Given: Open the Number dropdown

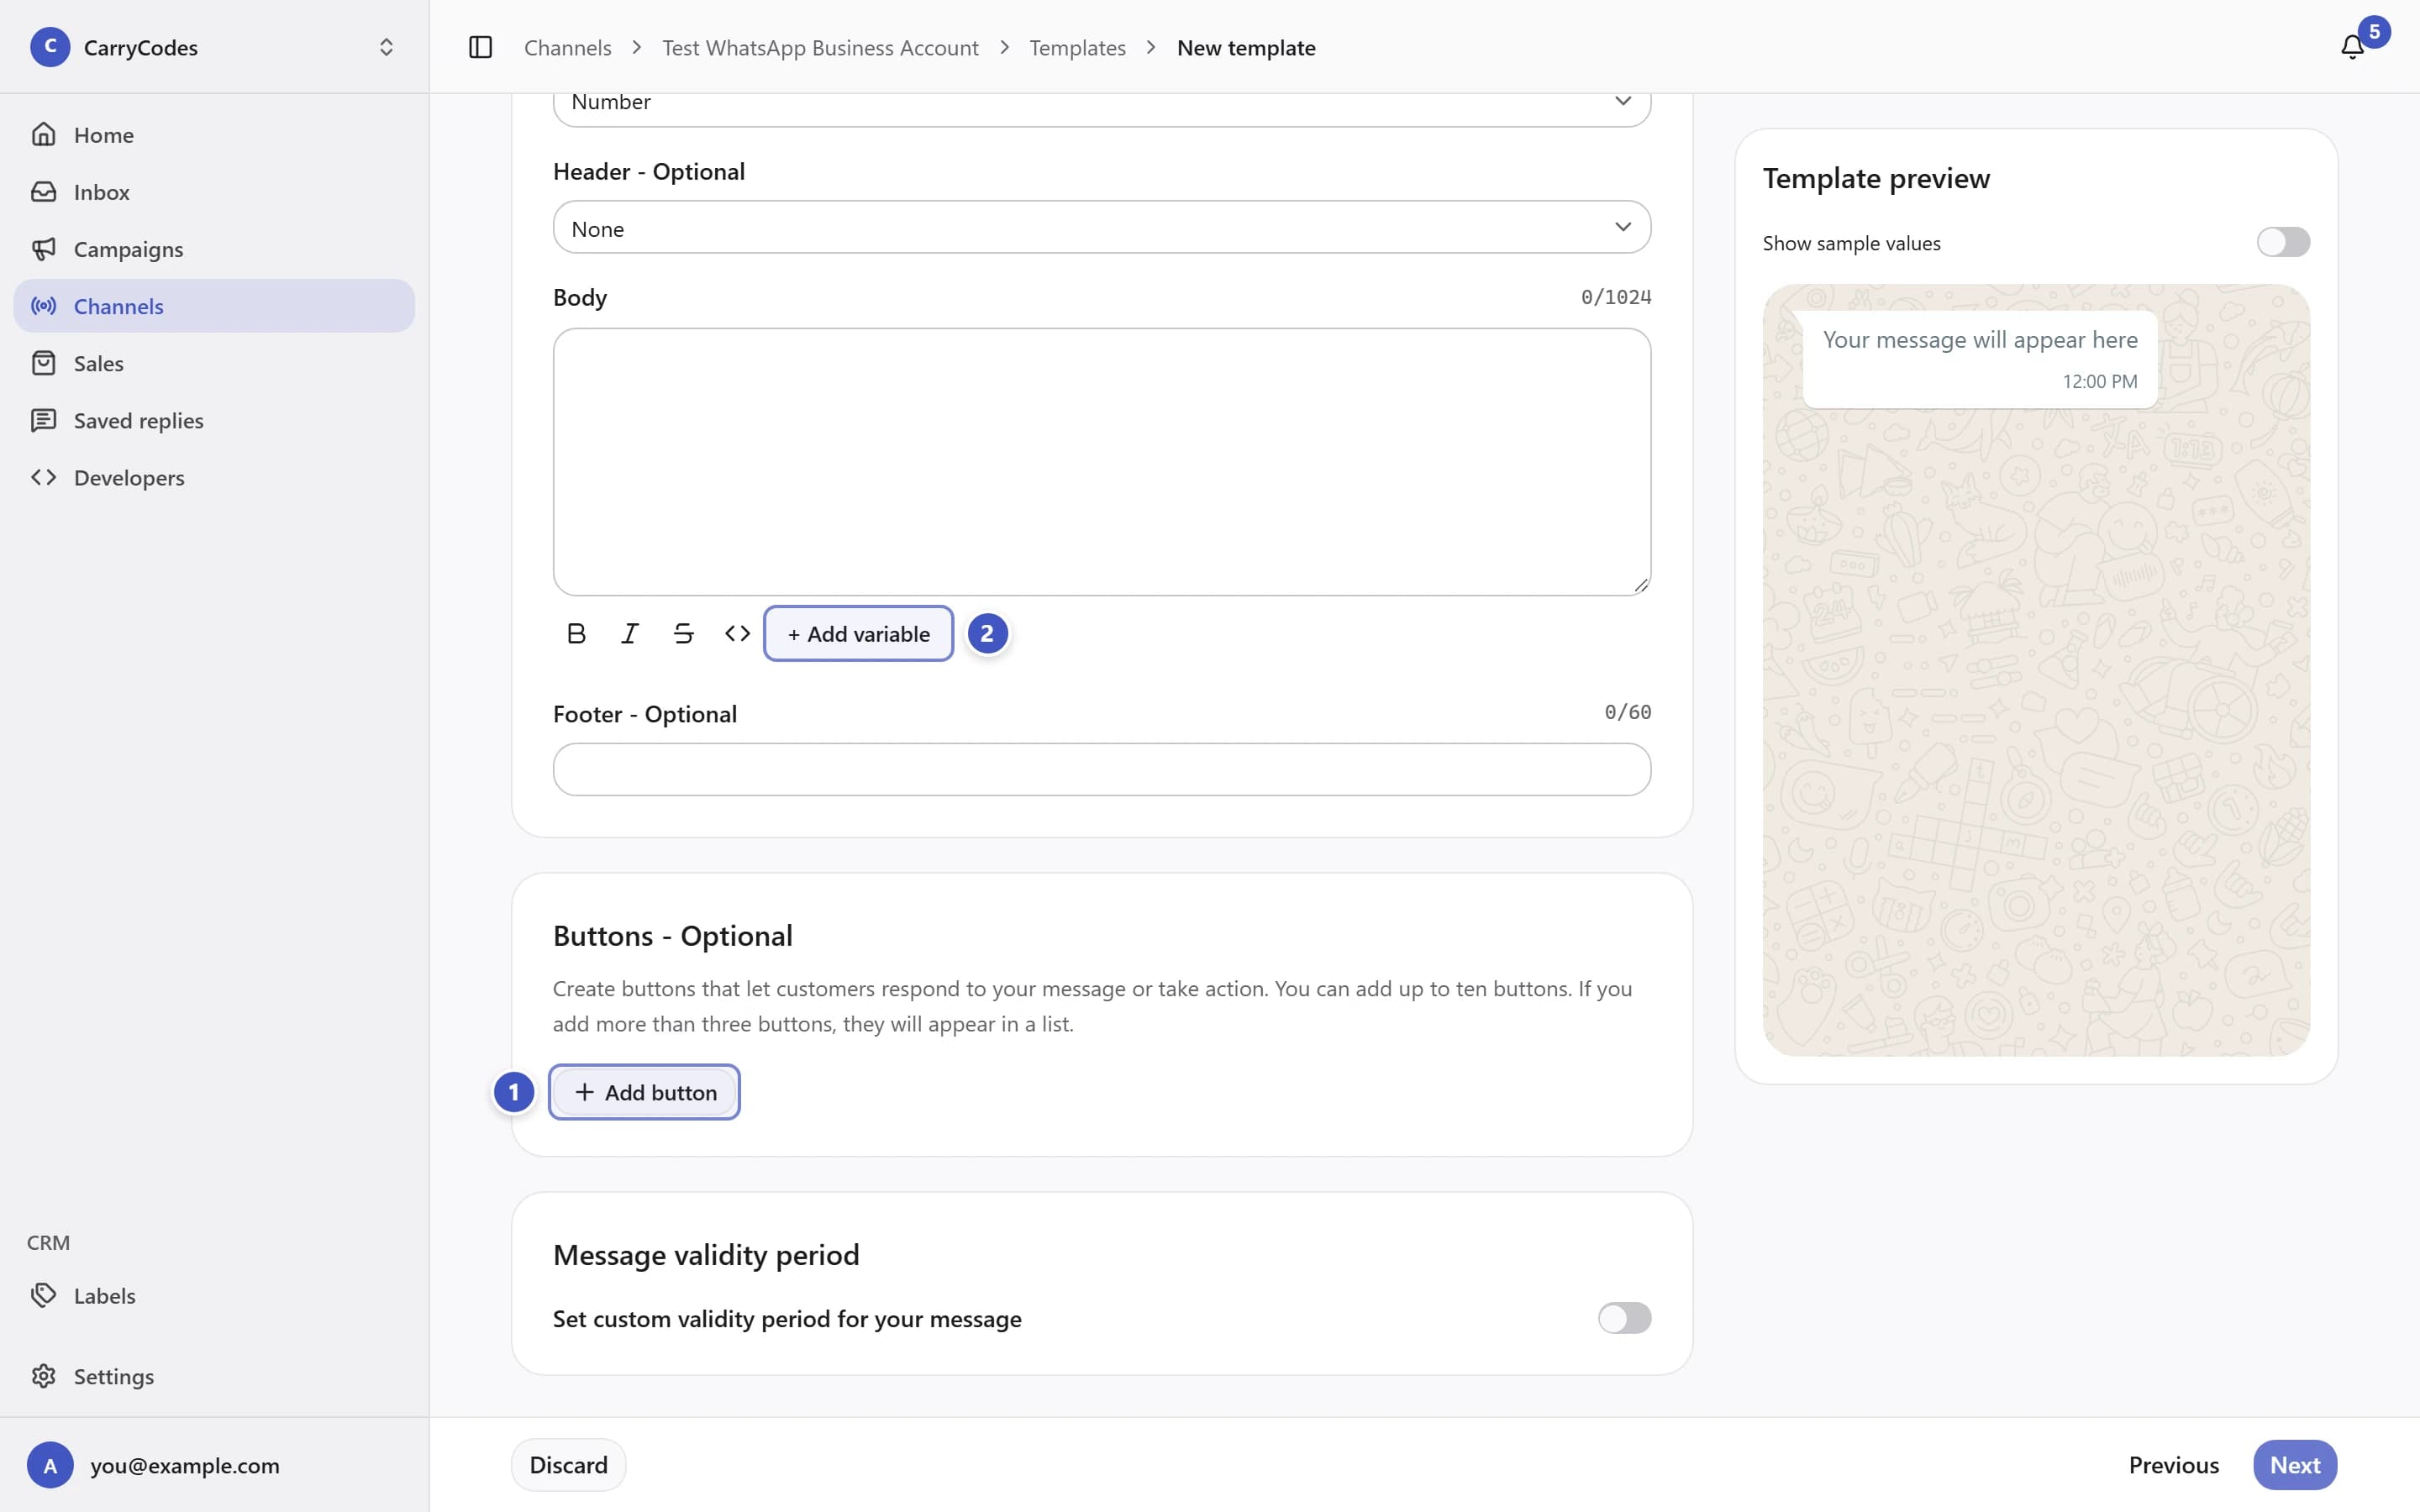Looking at the screenshot, I should [1101, 108].
